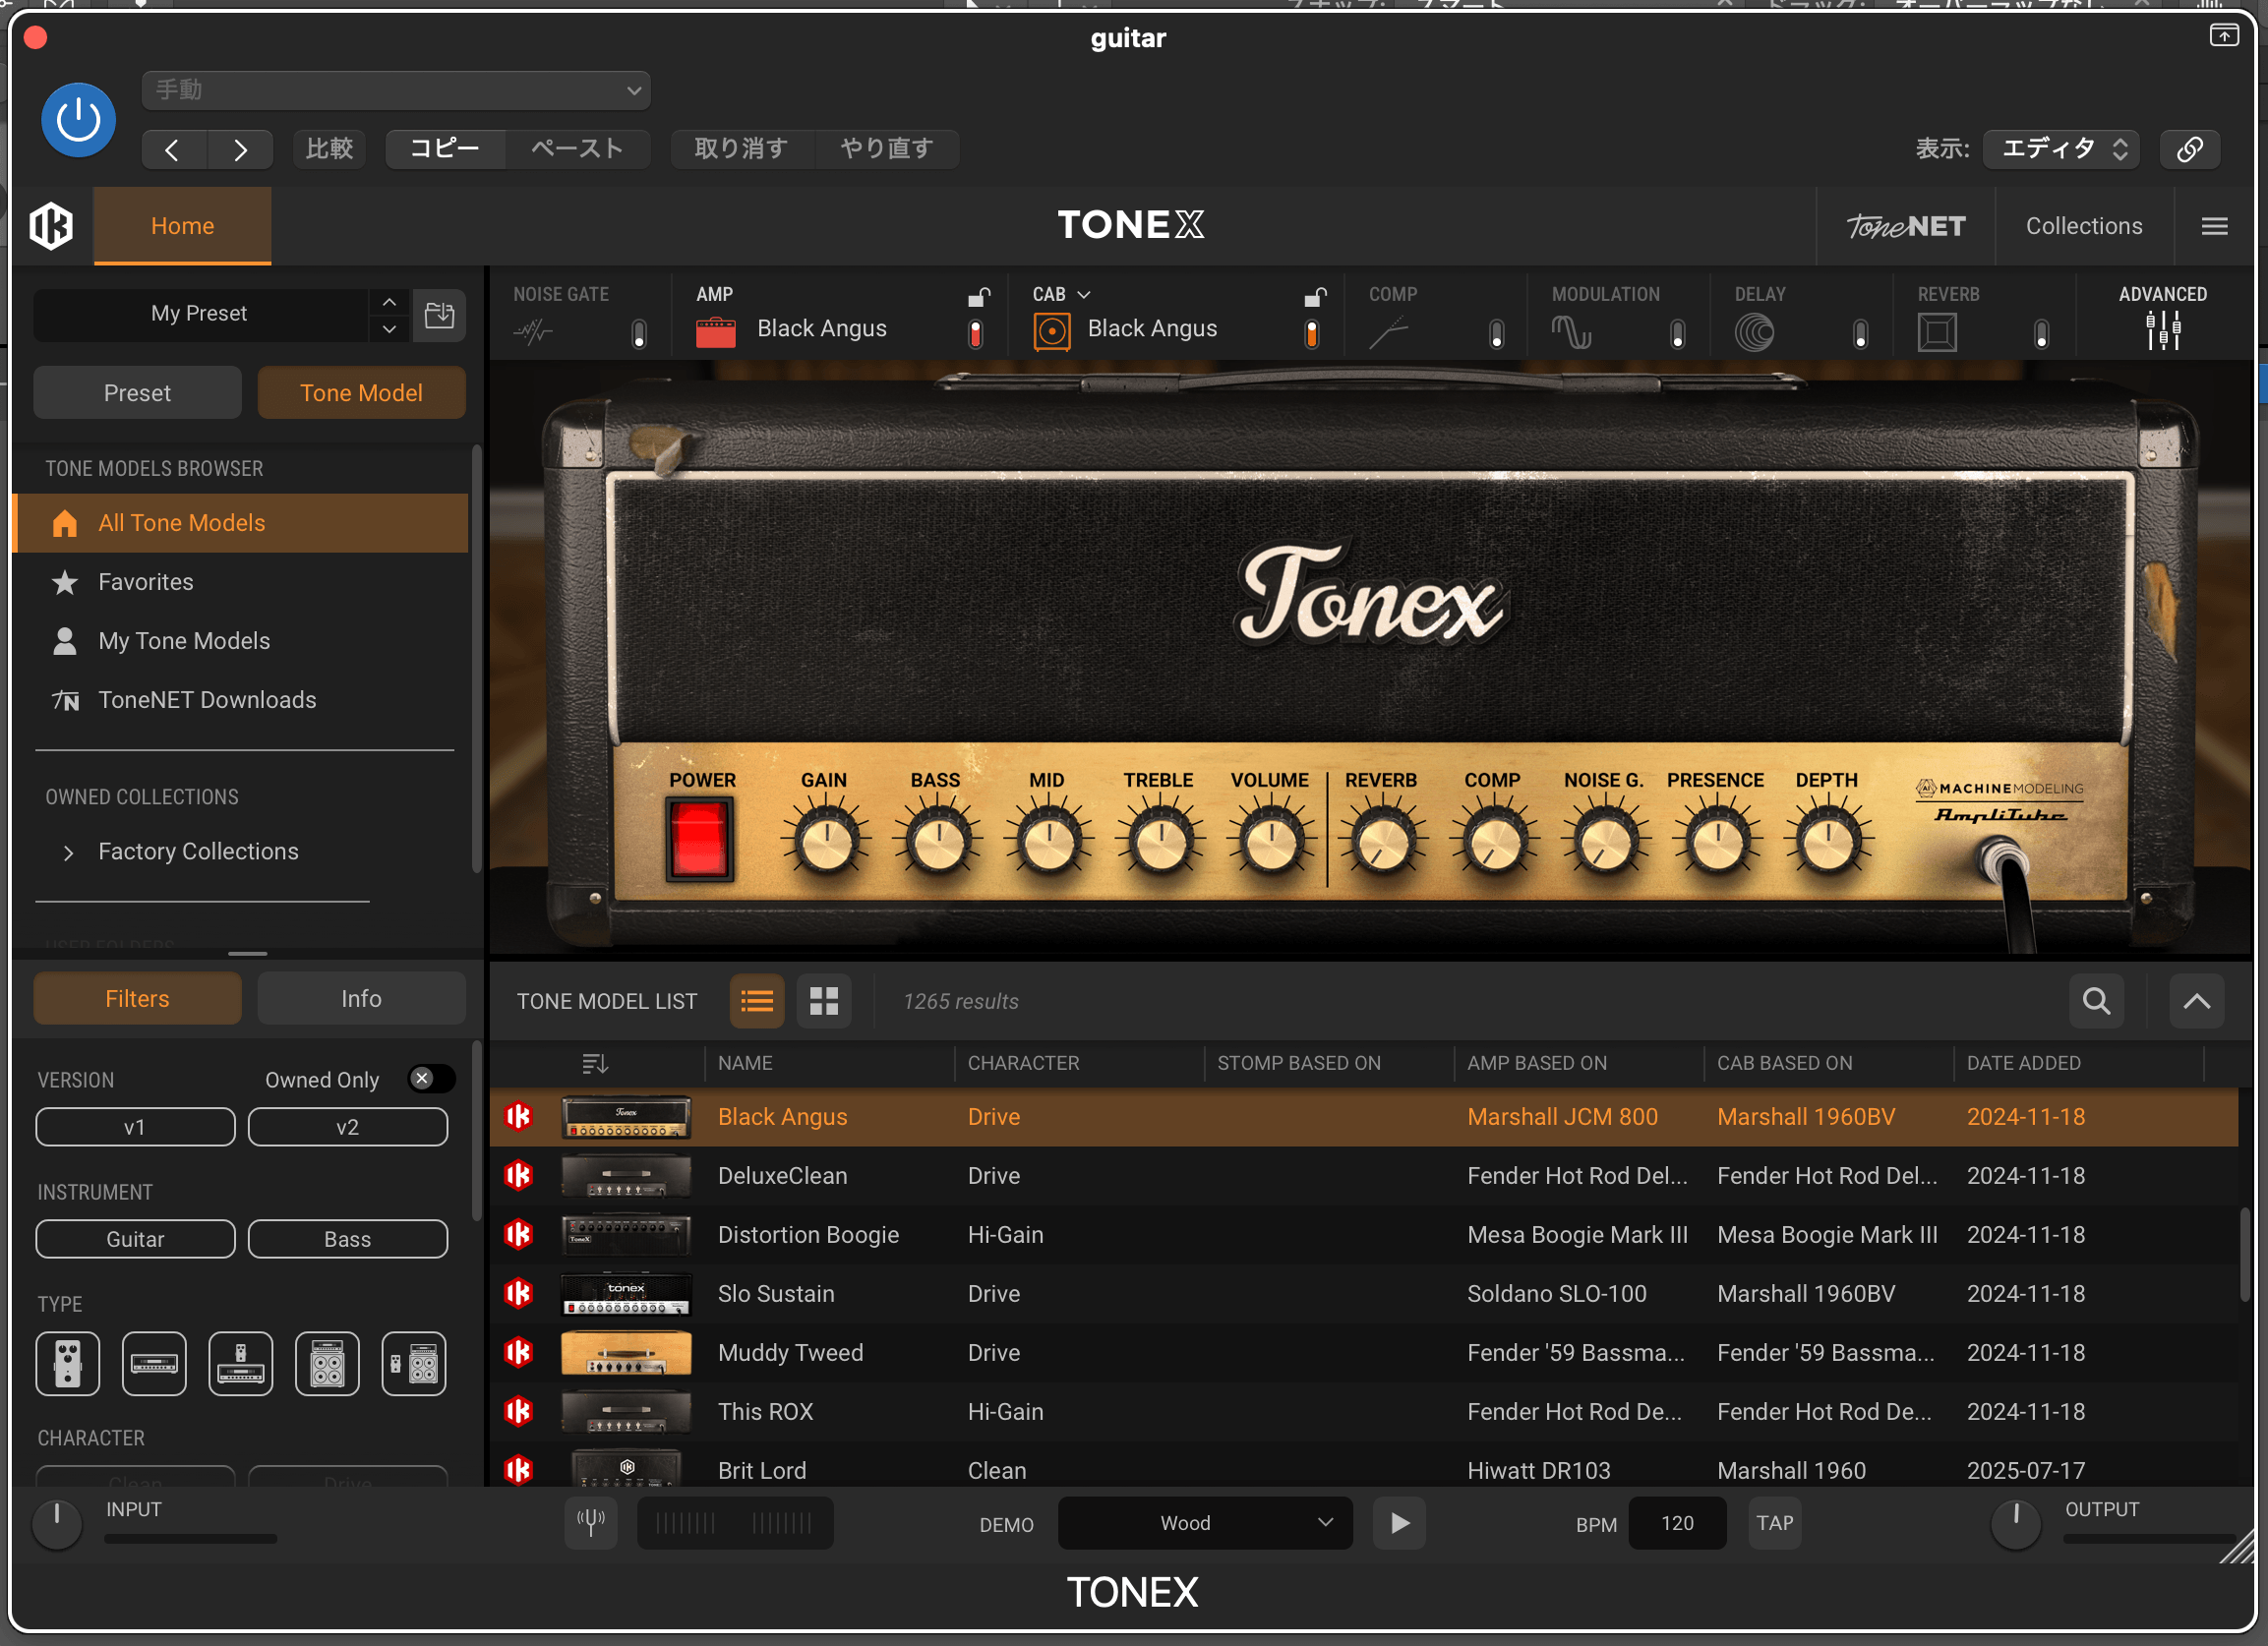The width and height of the screenshot is (2268, 1646).
Task: Select the pedal type filter icon
Action: coord(66,1363)
